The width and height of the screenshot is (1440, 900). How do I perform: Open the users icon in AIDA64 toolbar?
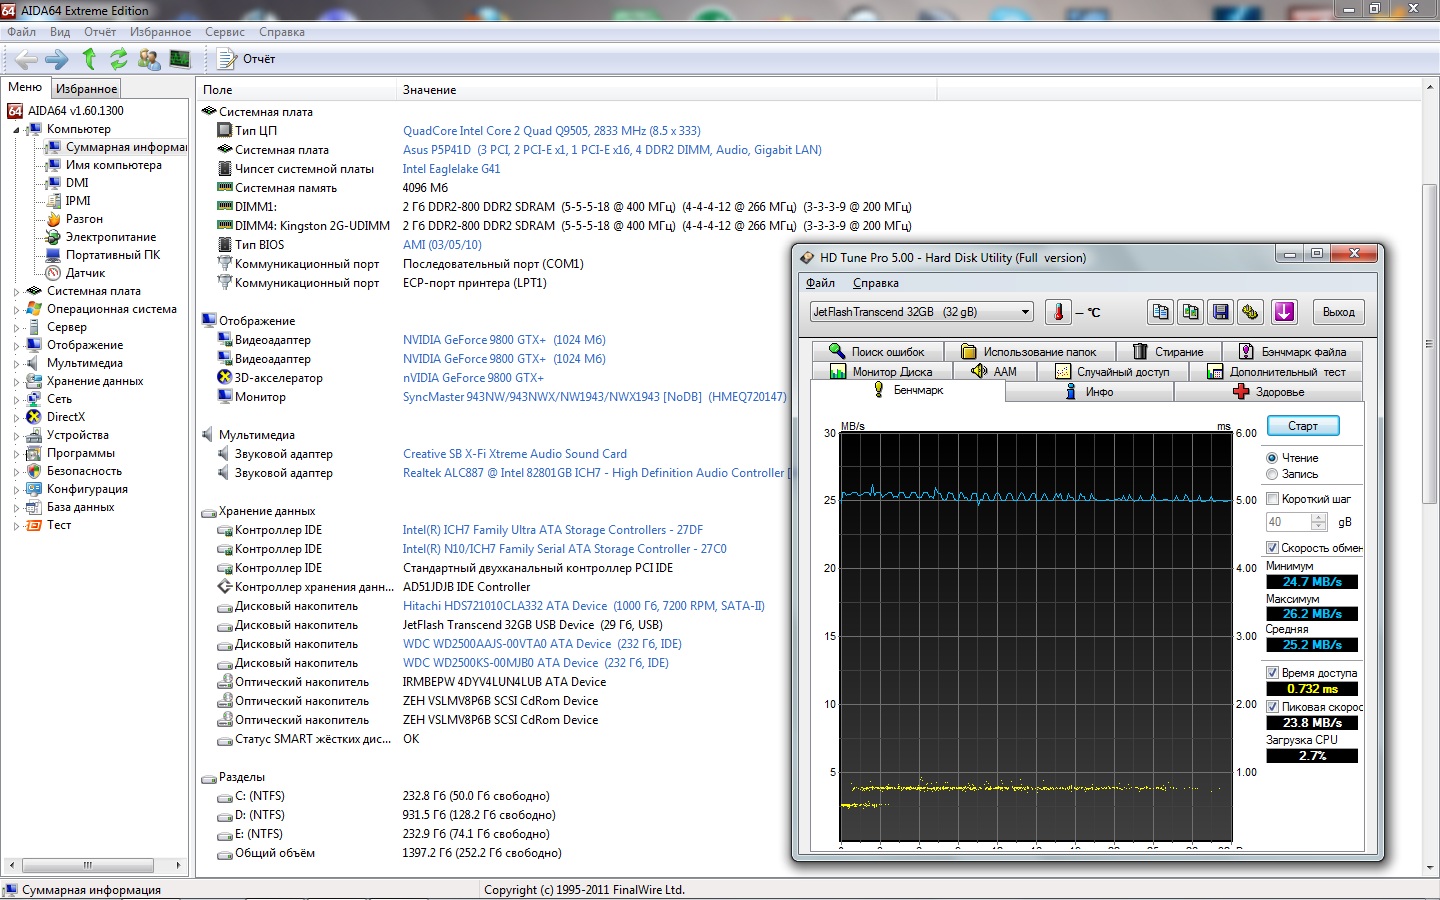149,59
